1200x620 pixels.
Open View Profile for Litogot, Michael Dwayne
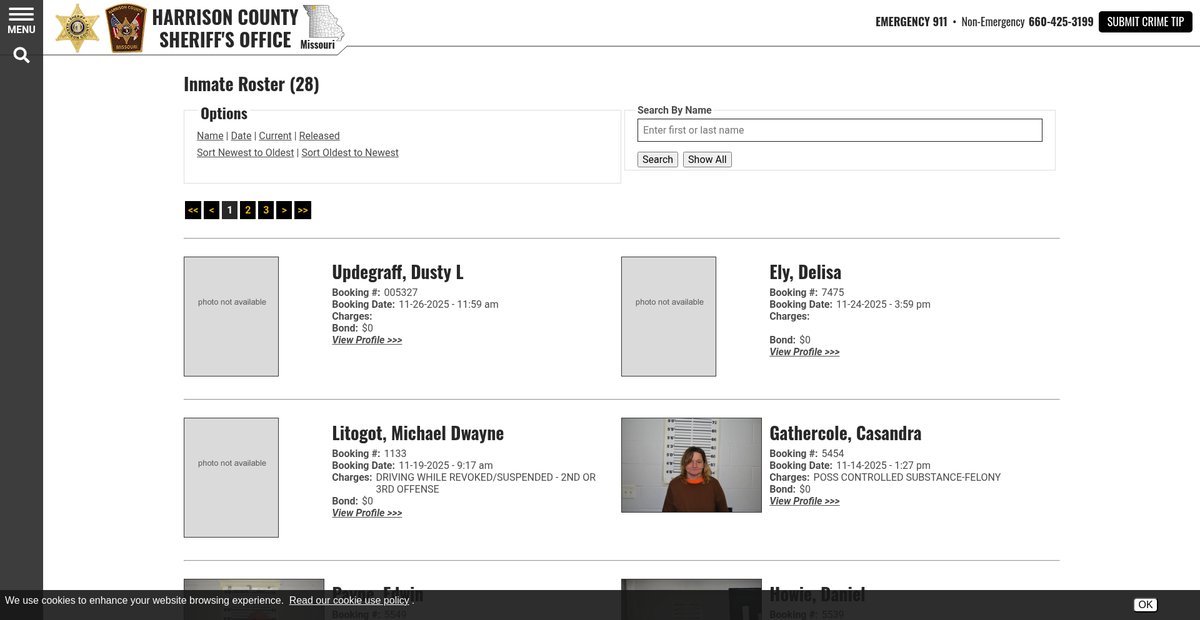point(367,513)
